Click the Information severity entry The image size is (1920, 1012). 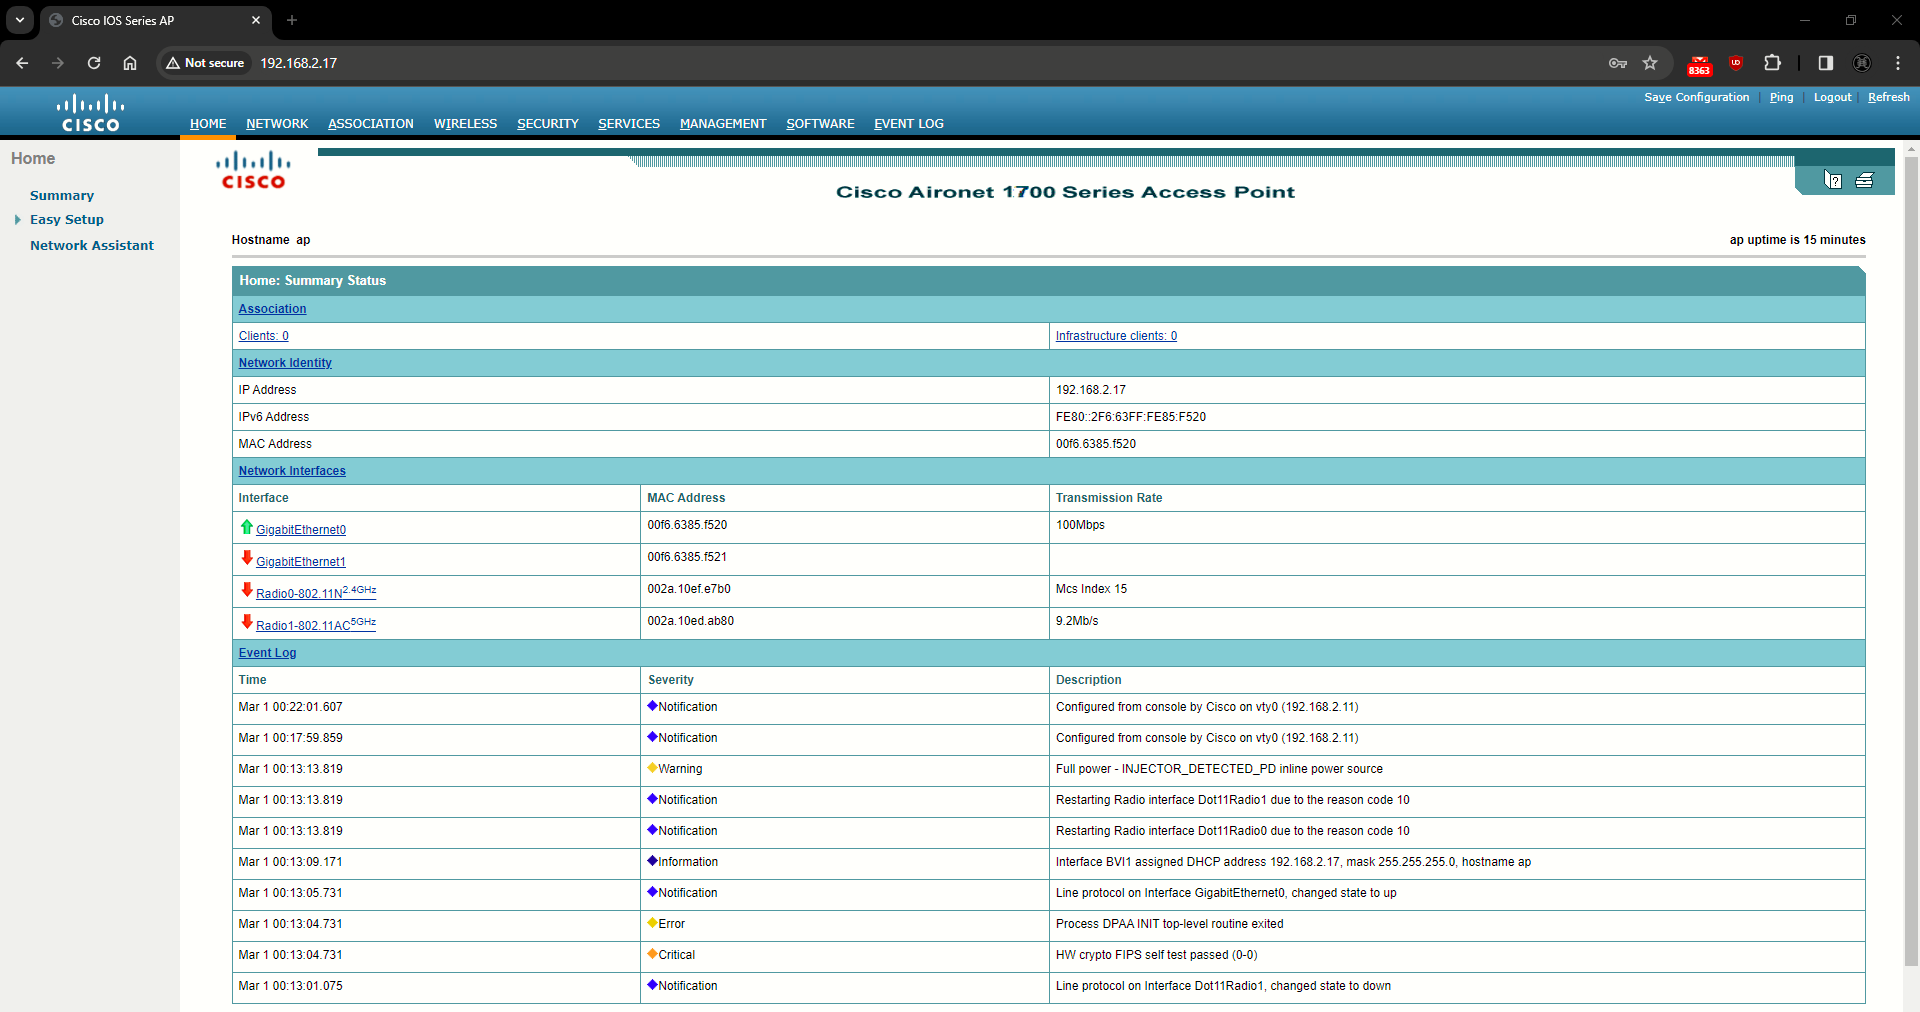tap(688, 862)
